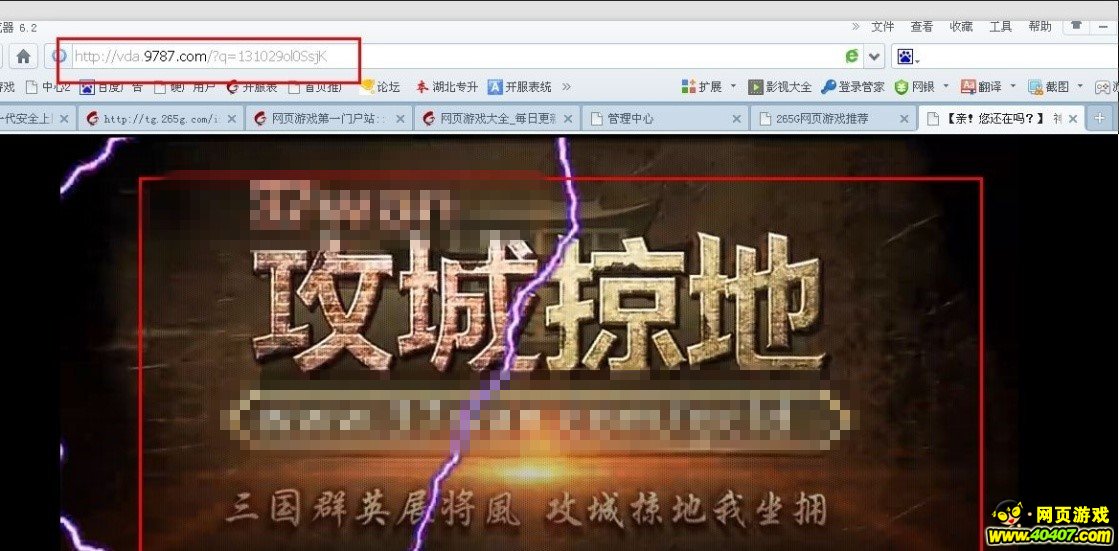Open the skin changer shirt icon
Image resolution: width=1119 pixels, height=551 pixels.
pyautogui.click(x=1075, y=25)
